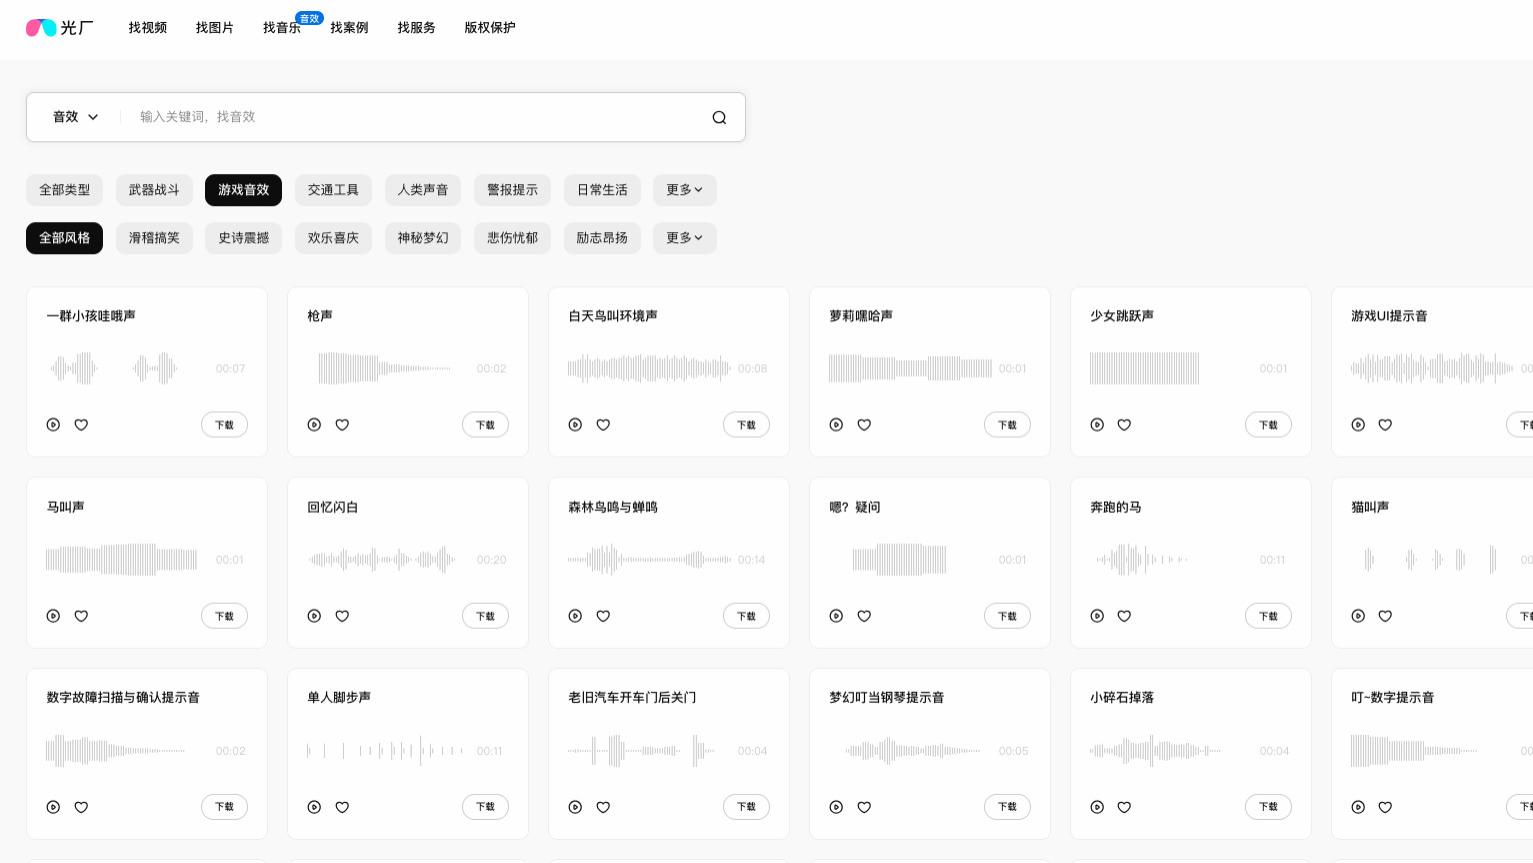Screen dimensions: 1533x863
Task: Play the 森林鸟鸣与蝉鸣 sound
Action: point(575,616)
